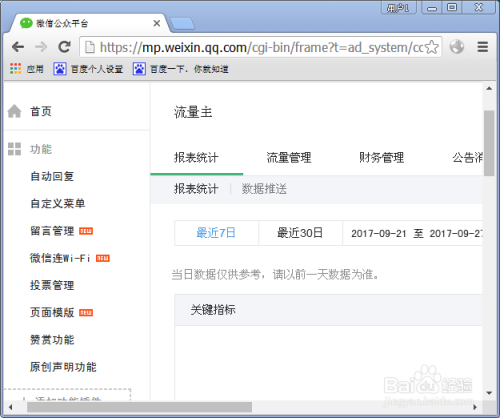
Task: Click the WeChat favicon on the tab
Action: click(26, 23)
